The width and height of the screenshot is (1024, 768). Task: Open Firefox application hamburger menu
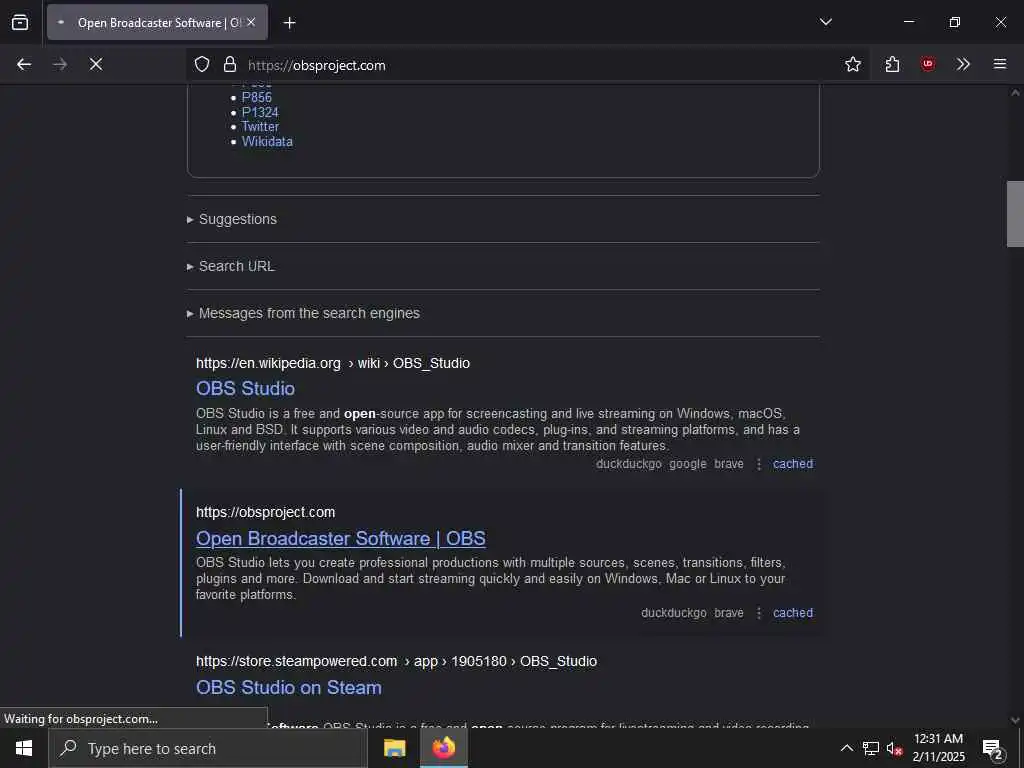[999, 64]
